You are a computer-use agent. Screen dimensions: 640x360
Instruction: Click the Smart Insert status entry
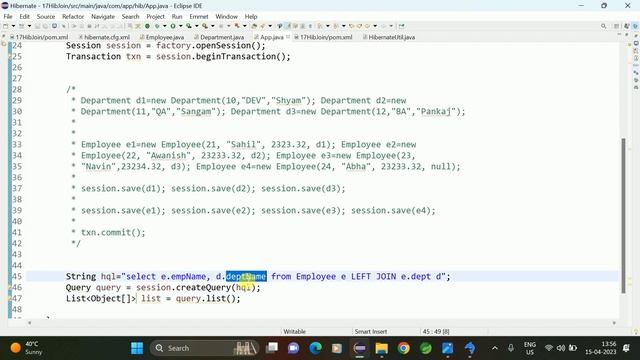point(371,331)
